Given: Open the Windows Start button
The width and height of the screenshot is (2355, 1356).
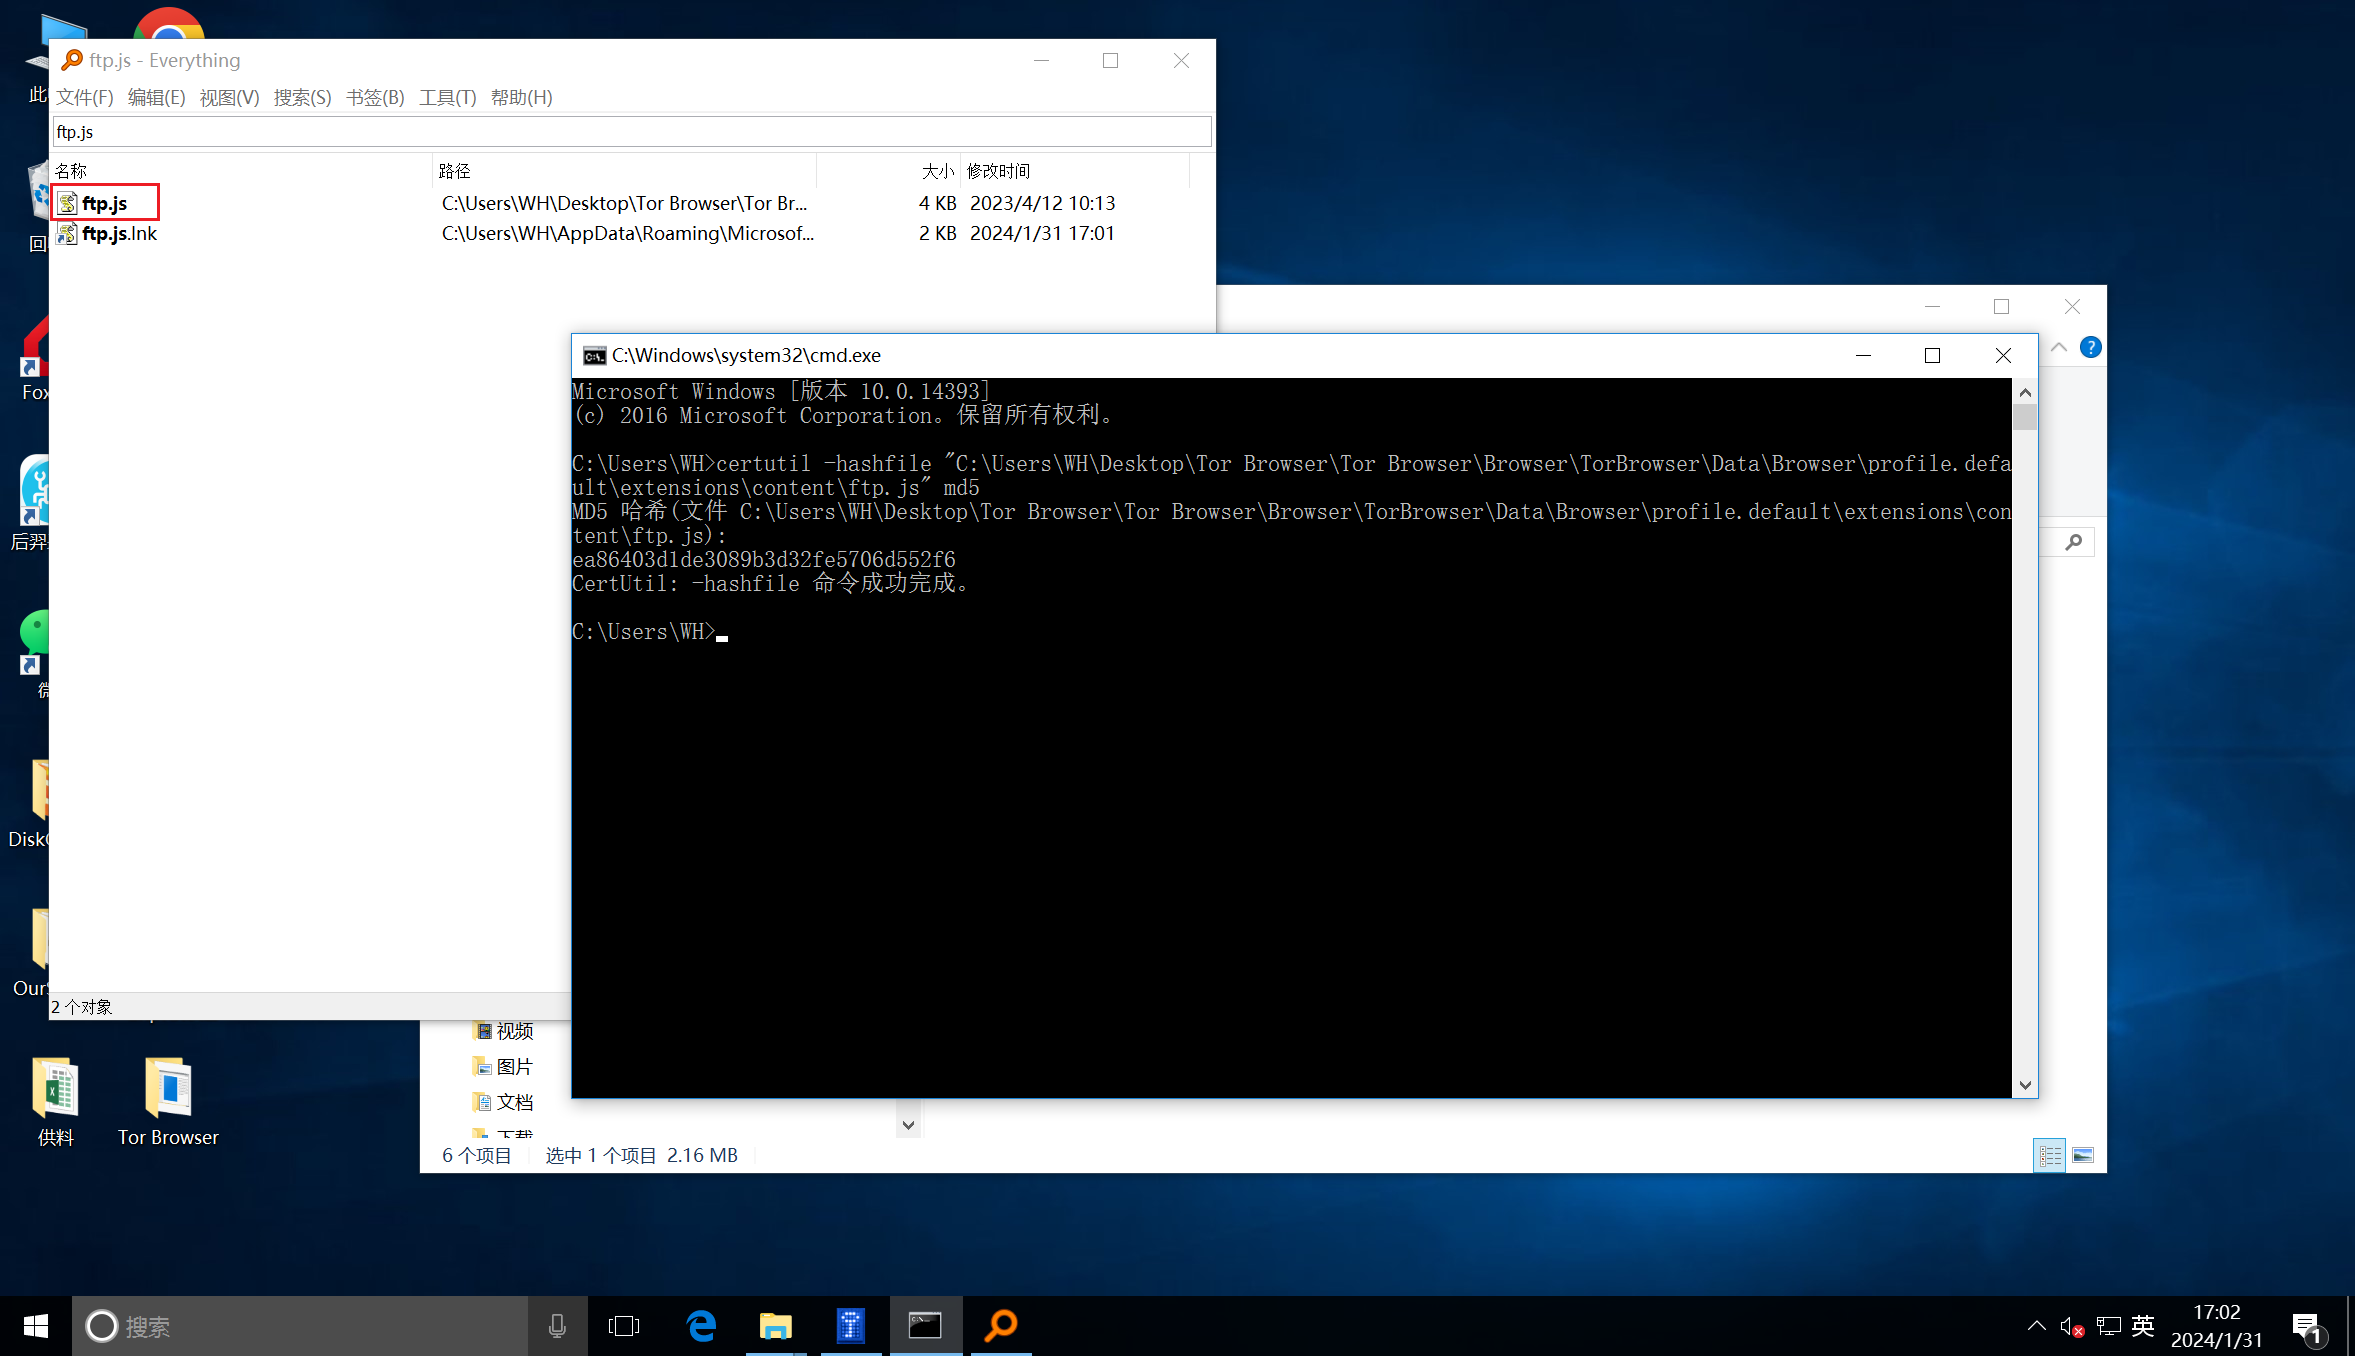Looking at the screenshot, I should [x=36, y=1326].
